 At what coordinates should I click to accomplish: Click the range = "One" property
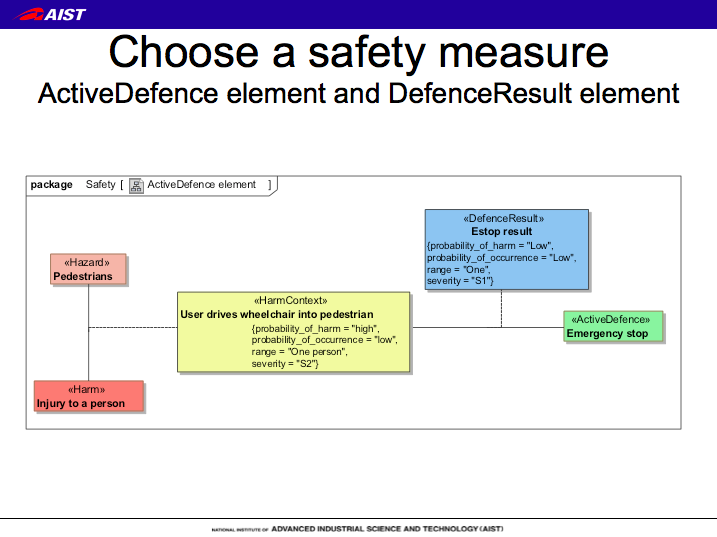click(x=455, y=270)
